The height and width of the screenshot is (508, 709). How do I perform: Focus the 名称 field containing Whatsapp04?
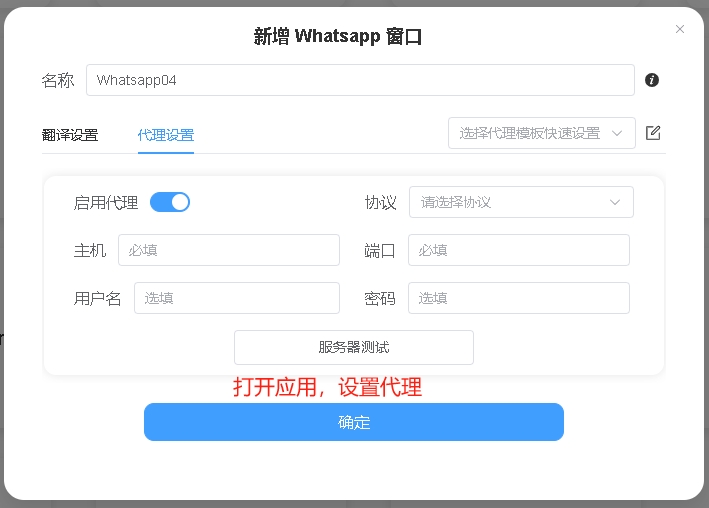pos(360,80)
